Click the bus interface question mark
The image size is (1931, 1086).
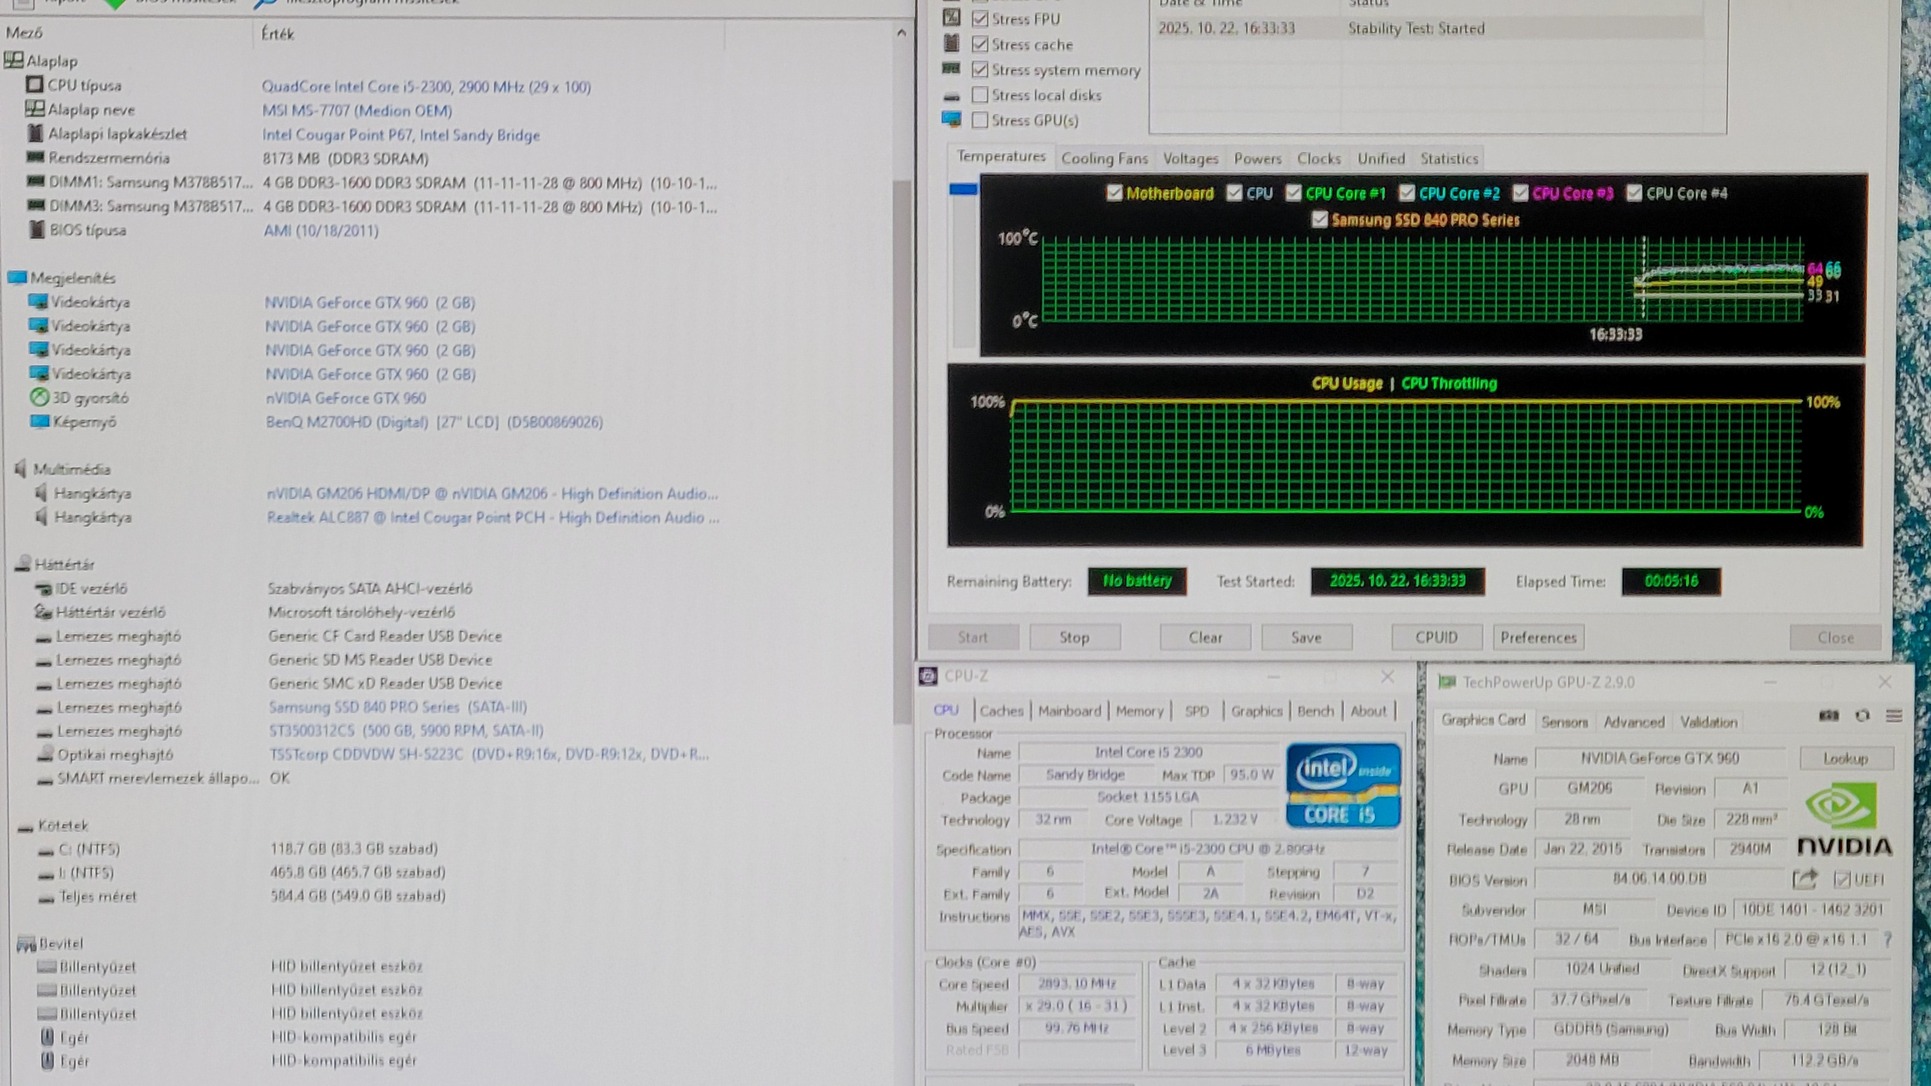[x=1887, y=940]
